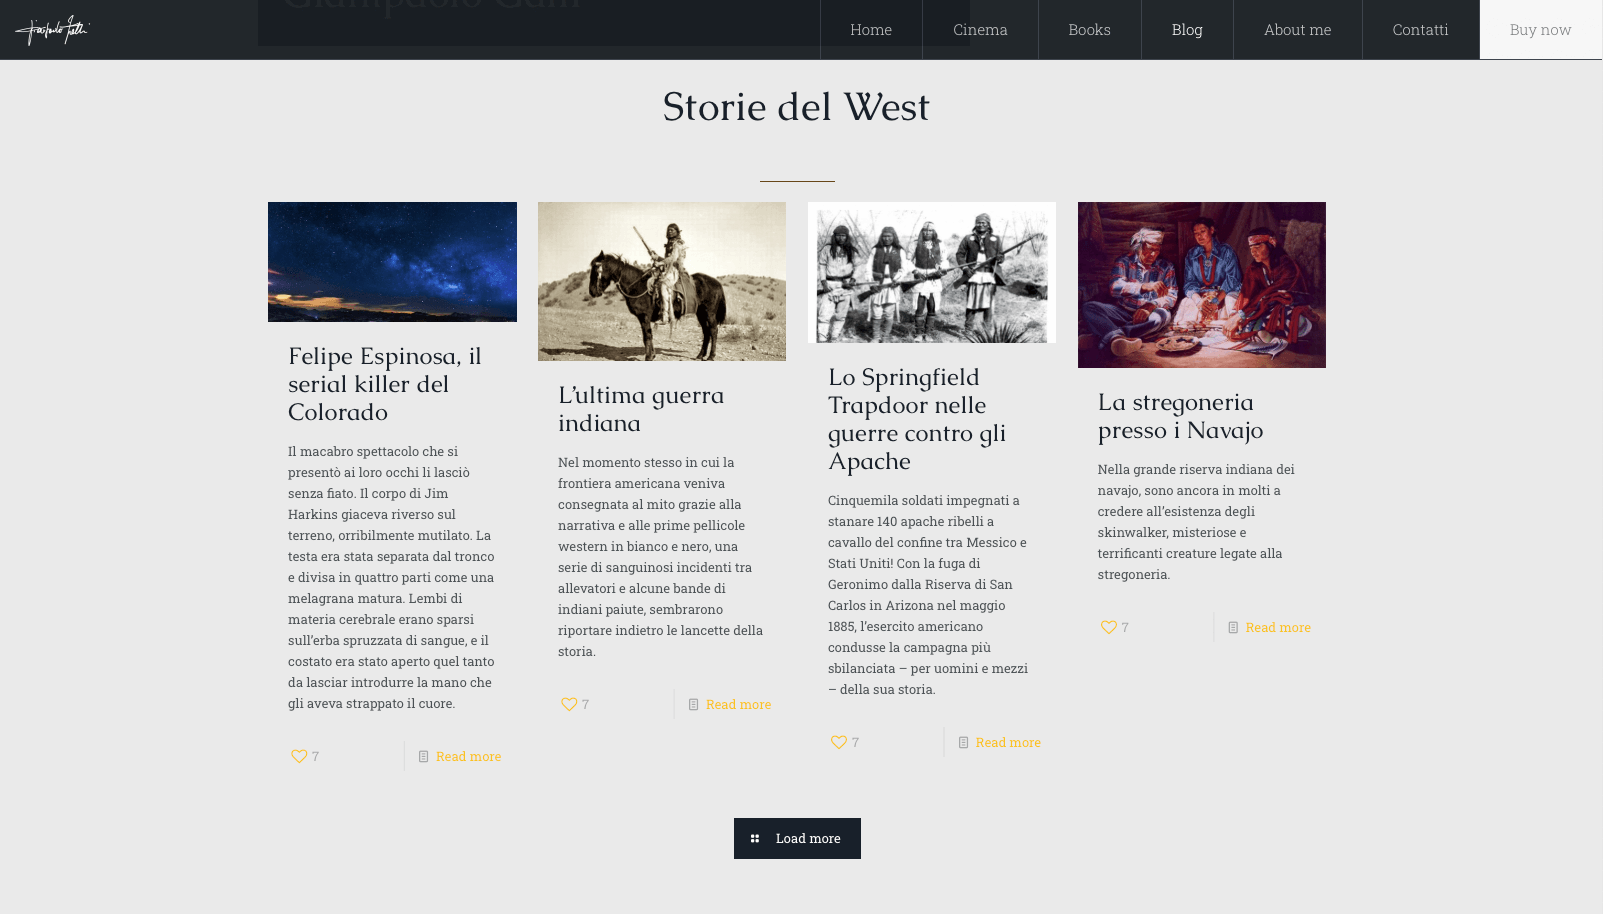The width and height of the screenshot is (1603, 914).
Task: Open the About me page
Action: pyautogui.click(x=1297, y=30)
